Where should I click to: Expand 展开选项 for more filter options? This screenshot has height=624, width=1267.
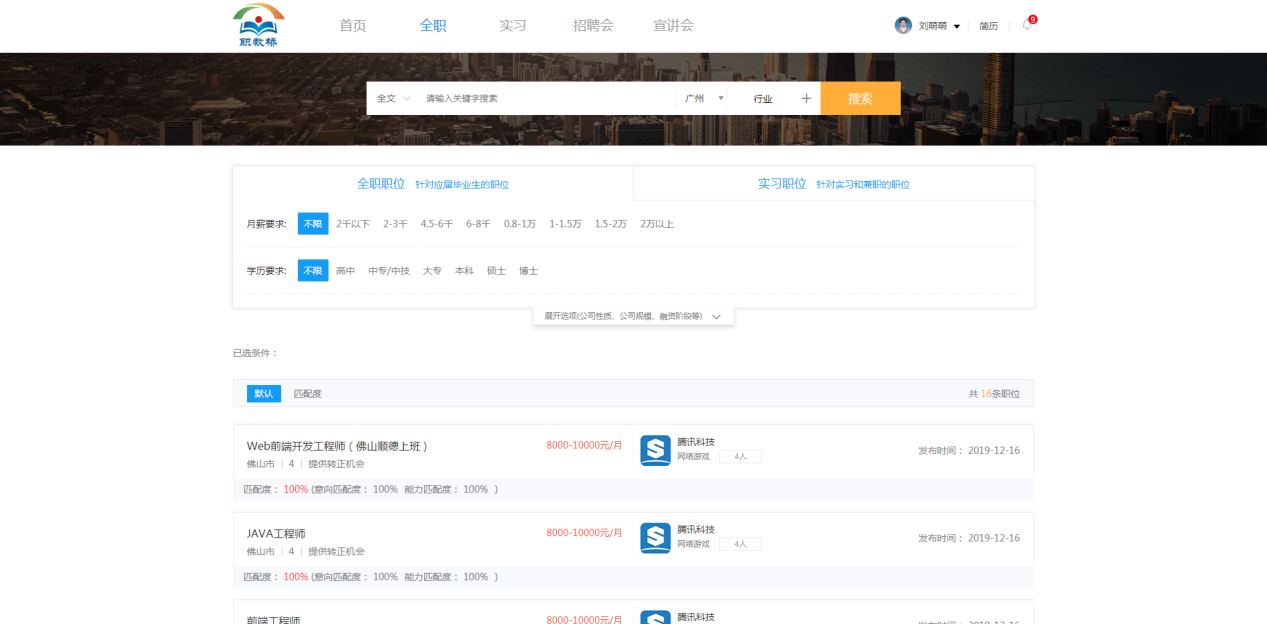(633, 316)
